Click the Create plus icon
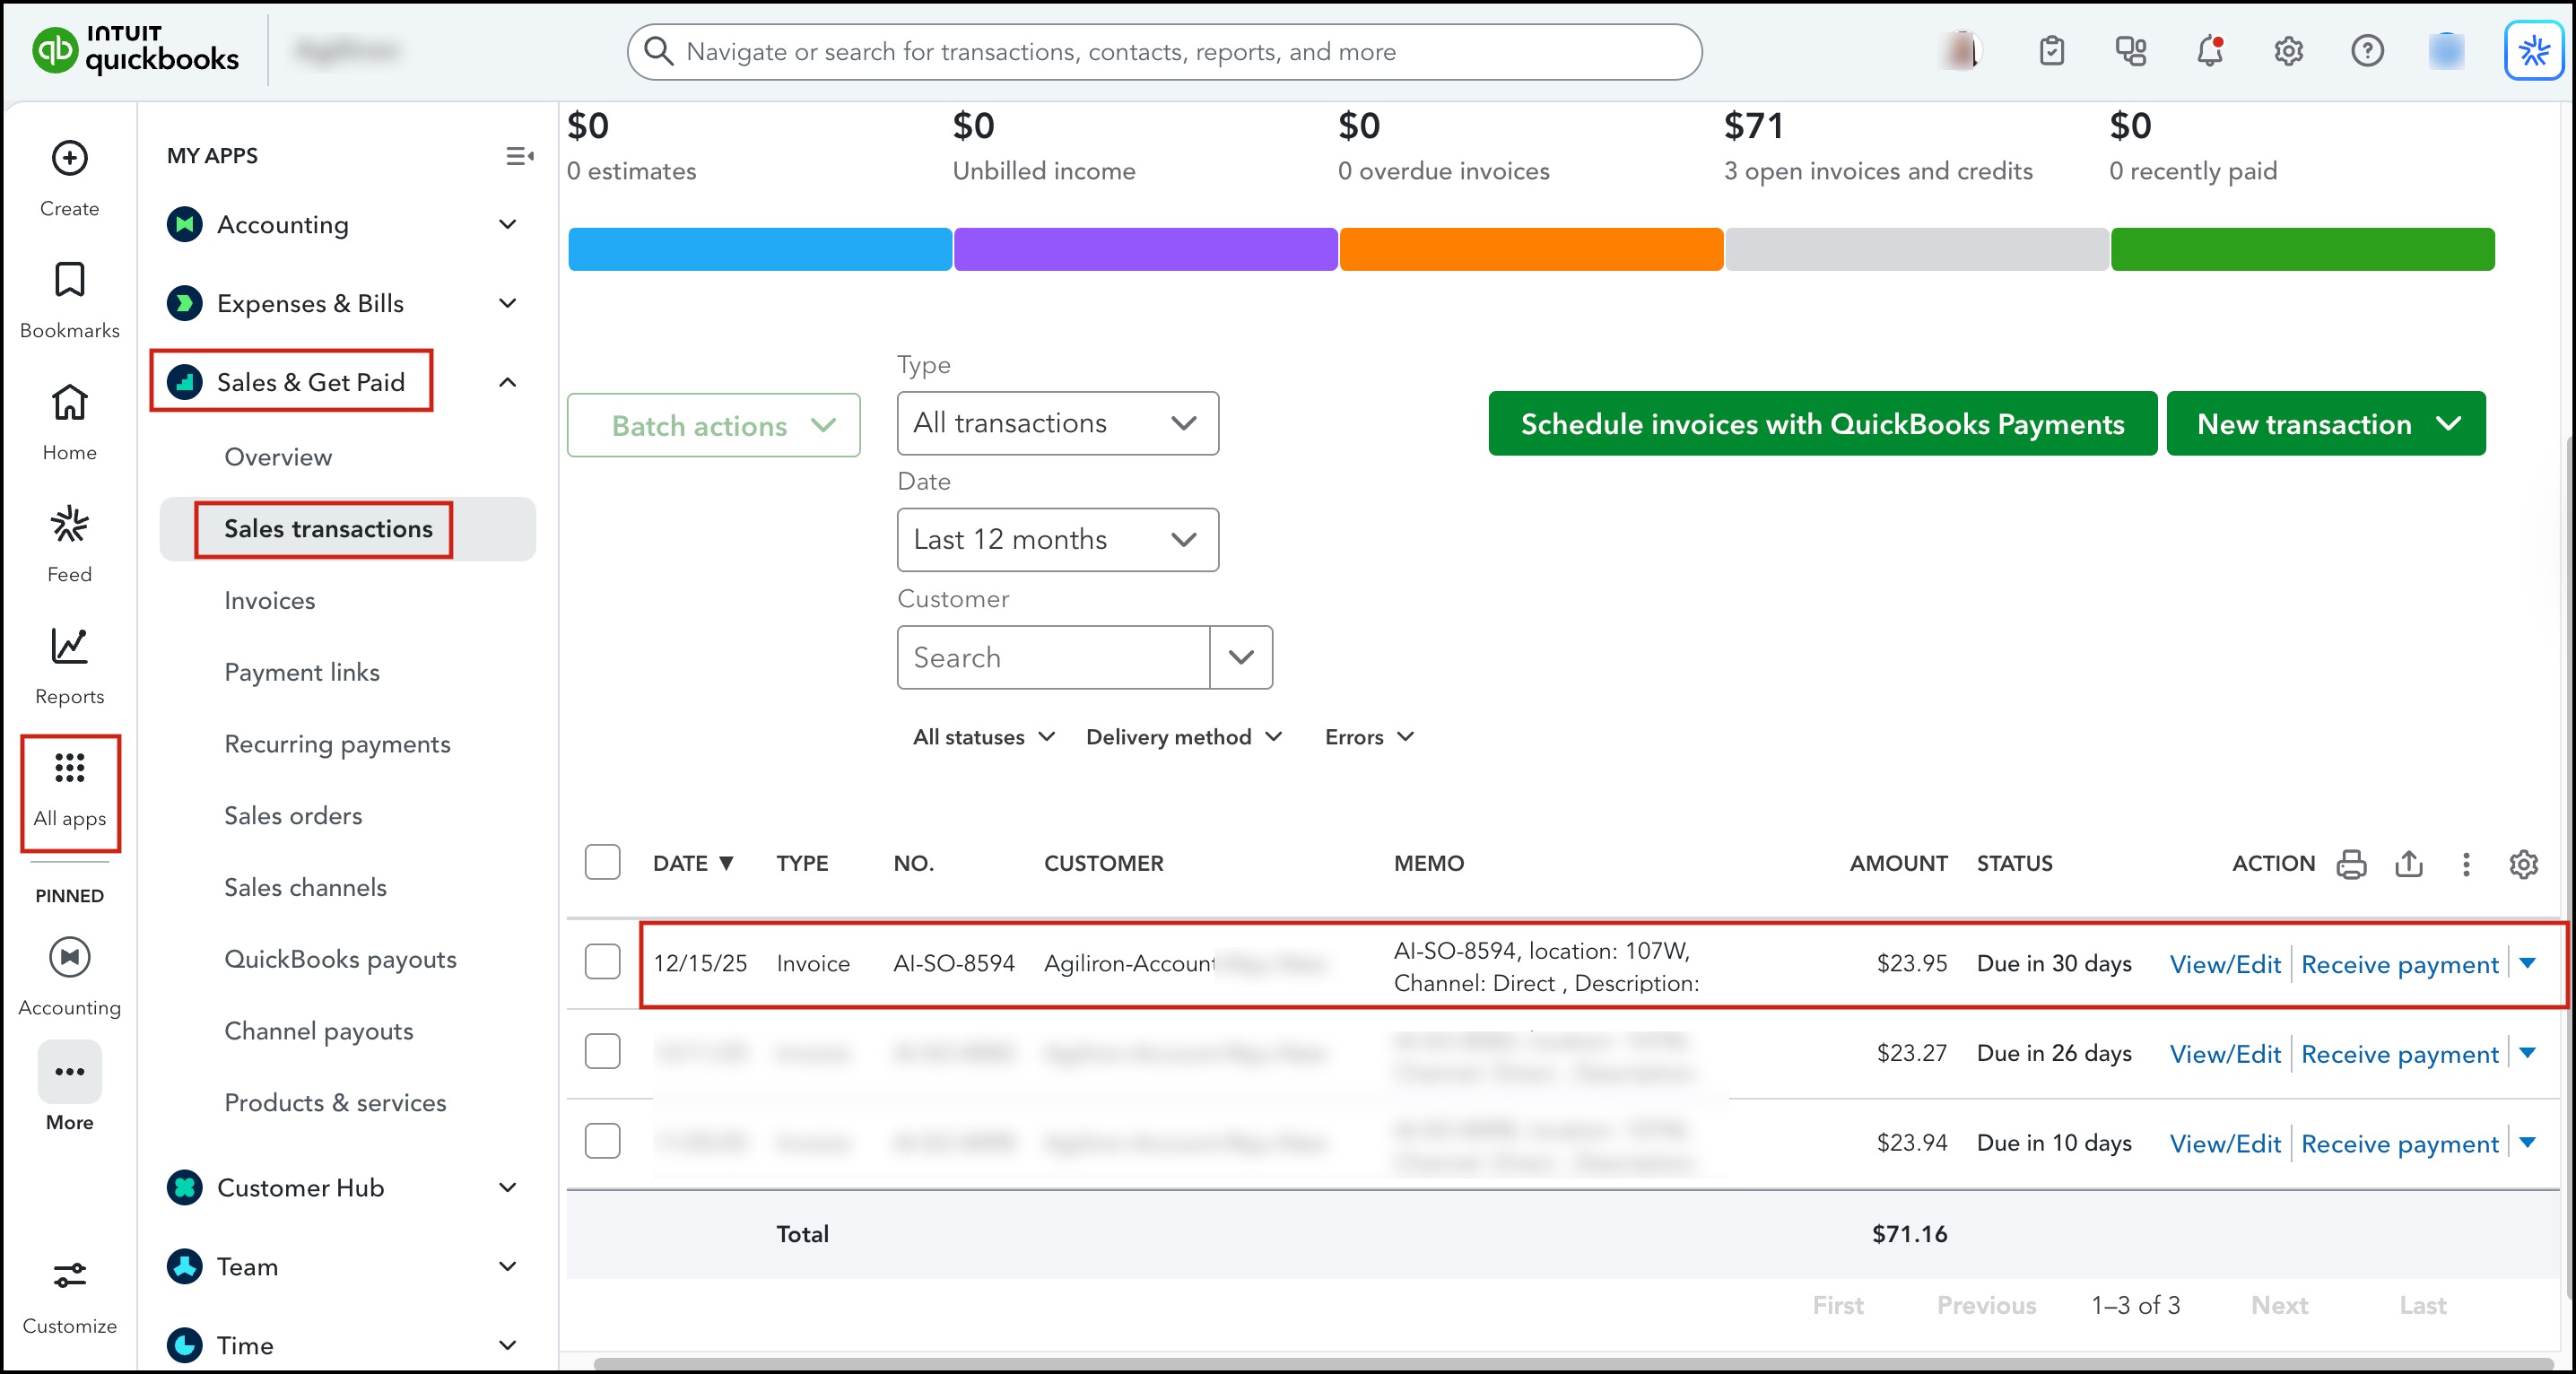This screenshot has height=1374, width=2576. pos(69,158)
